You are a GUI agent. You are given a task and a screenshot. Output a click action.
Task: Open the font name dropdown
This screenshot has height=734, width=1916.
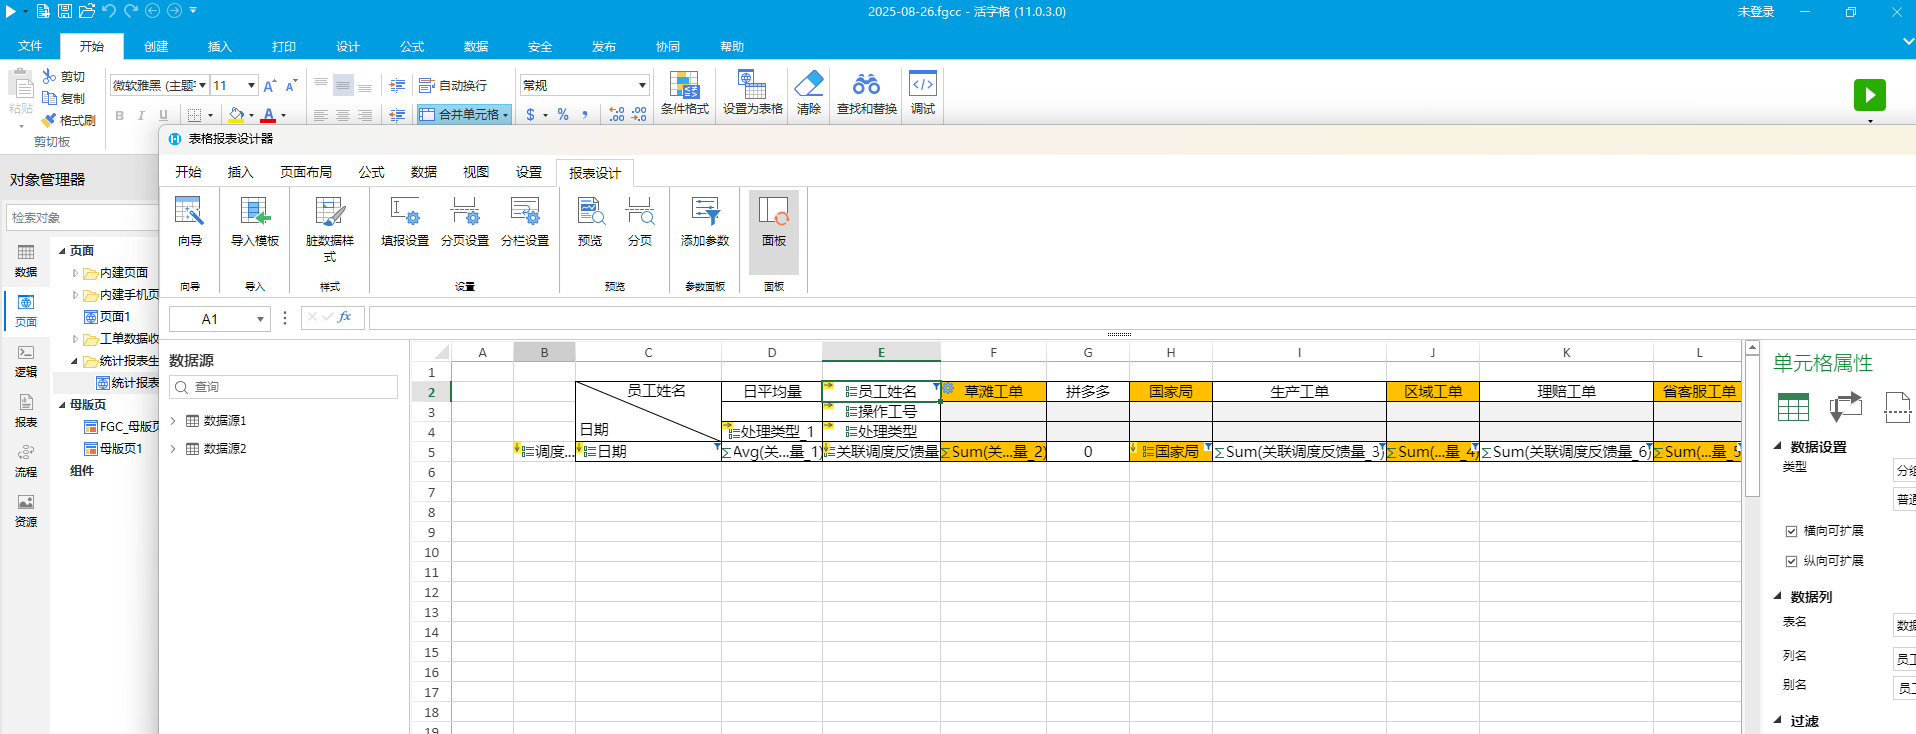point(202,85)
